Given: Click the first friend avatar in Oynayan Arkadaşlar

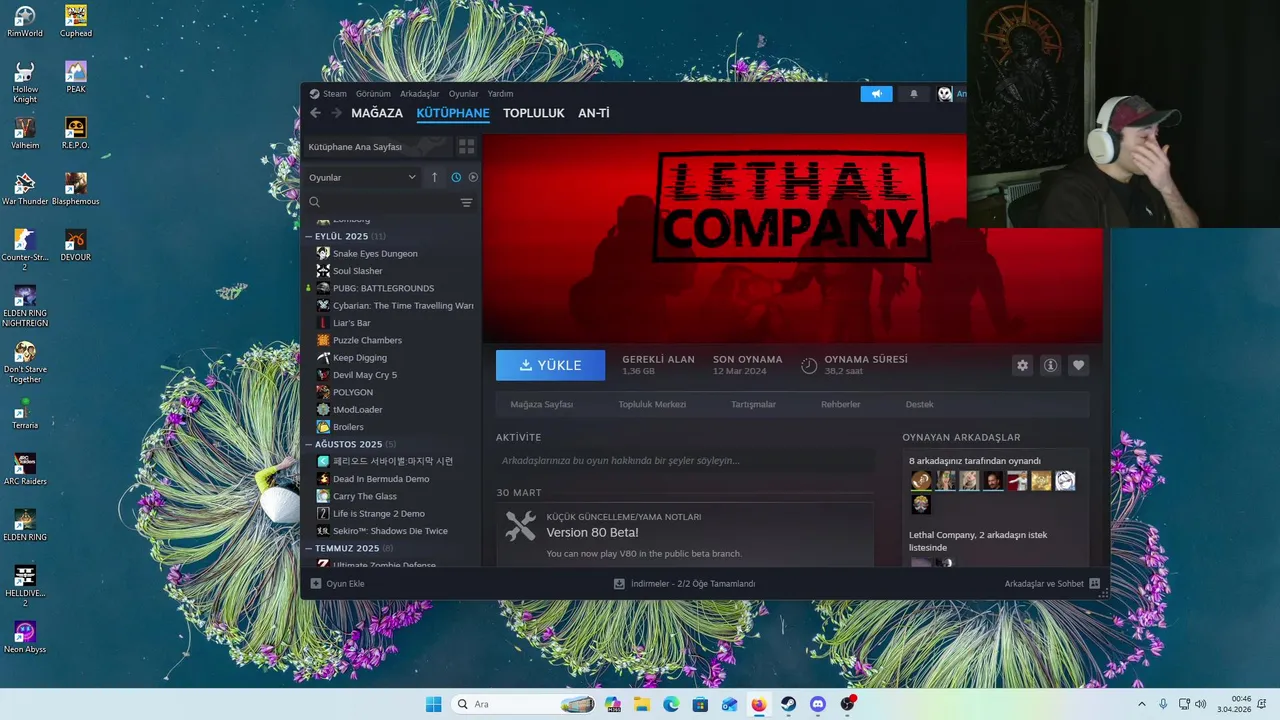Looking at the screenshot, I should [921, 481].
